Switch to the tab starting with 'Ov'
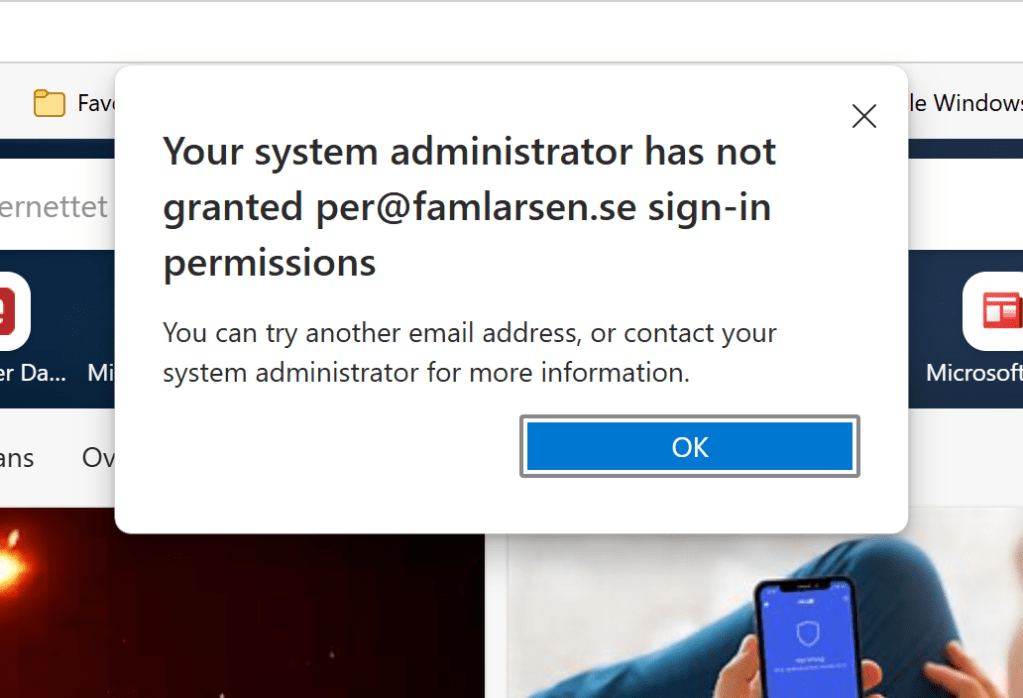The width and height of the screenshot is (1023, 698). (x=98, y=458)
